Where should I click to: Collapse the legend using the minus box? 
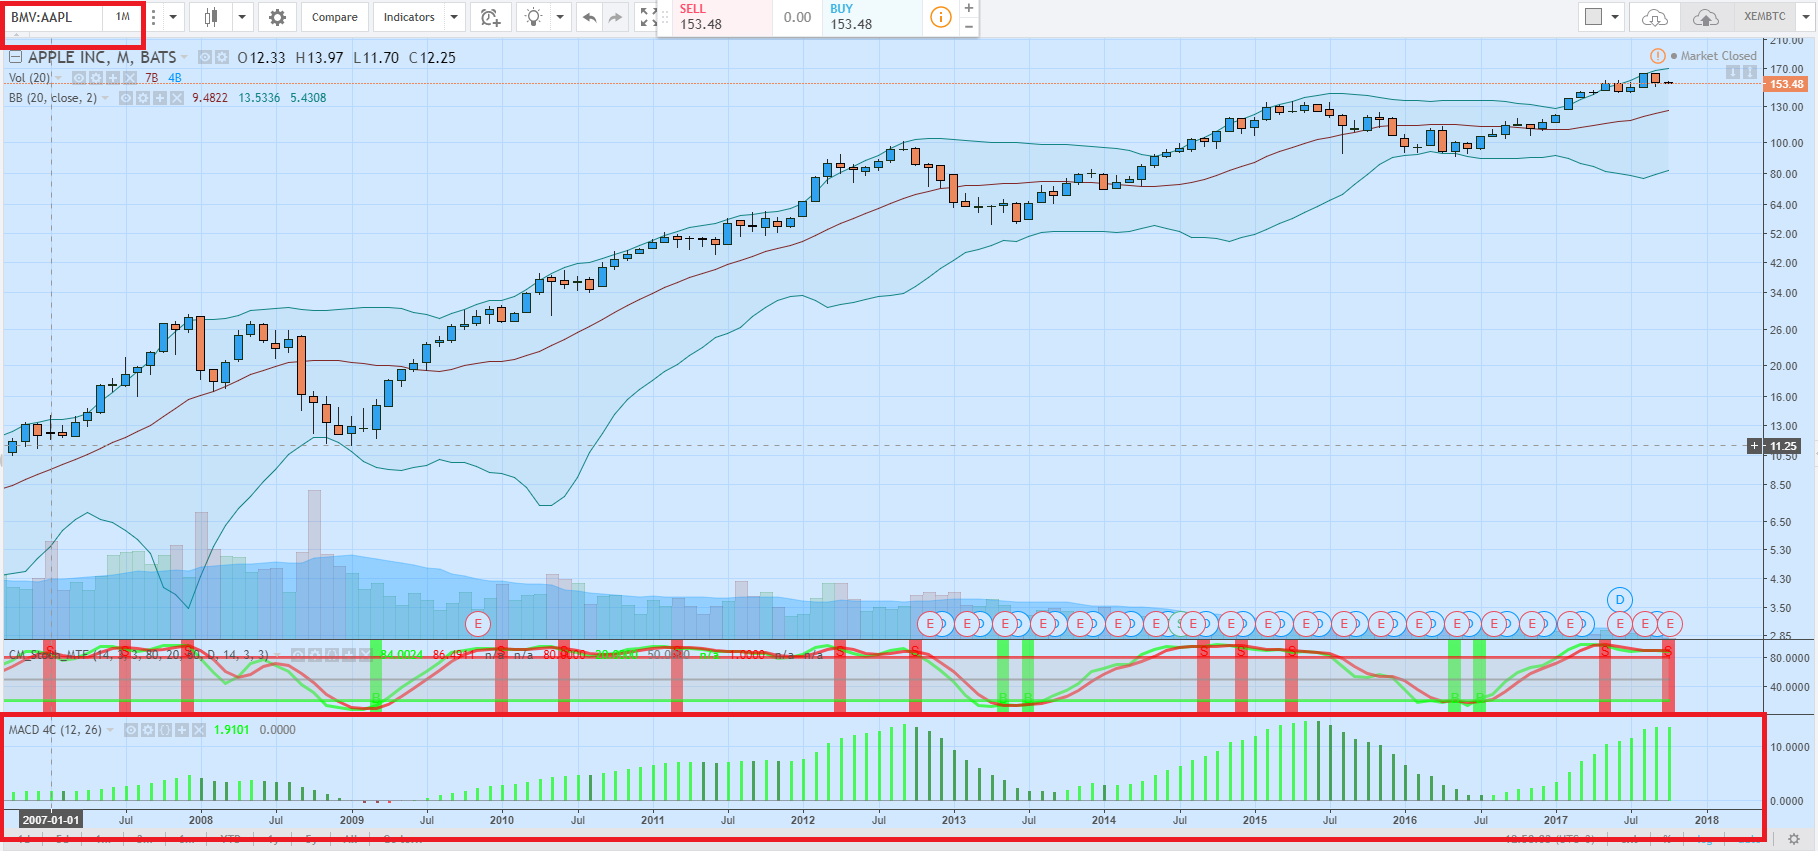pos(15,57)
